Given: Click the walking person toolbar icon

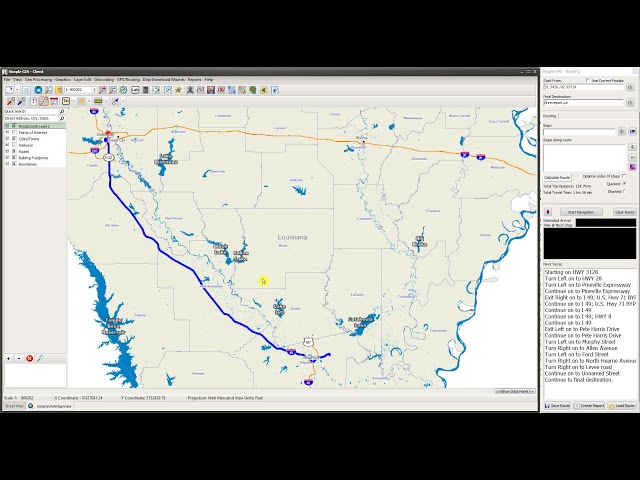Looking at the screenshot, I should click(190, 90).
